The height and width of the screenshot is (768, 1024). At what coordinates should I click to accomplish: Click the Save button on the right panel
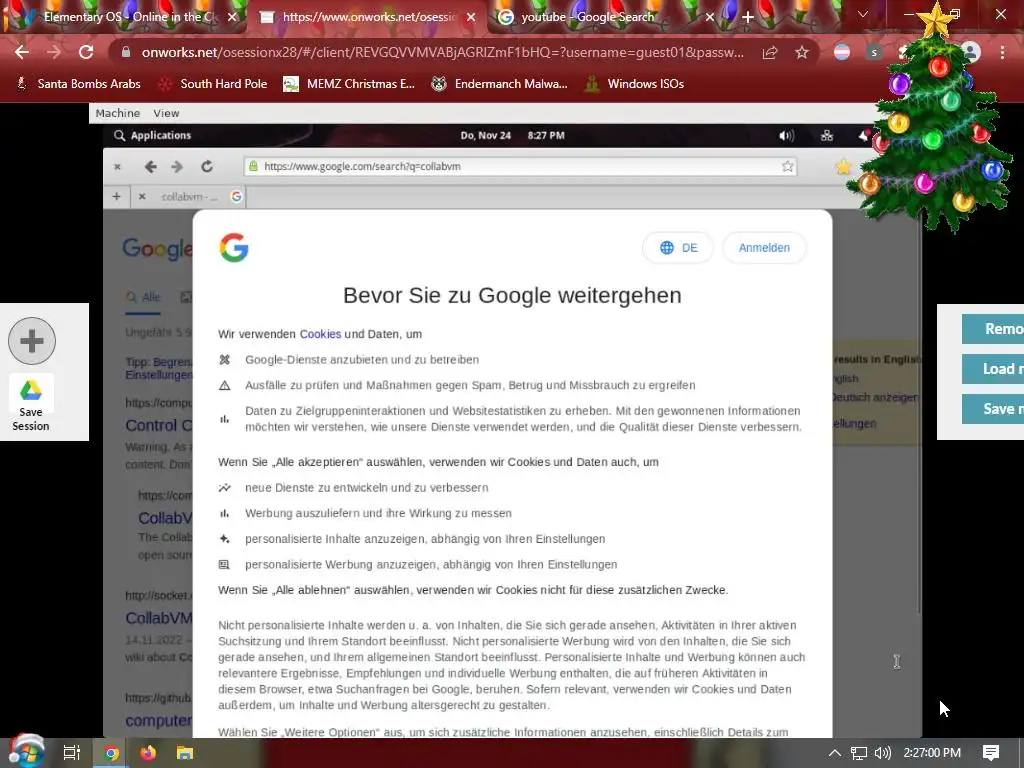[x=993, y=409]
